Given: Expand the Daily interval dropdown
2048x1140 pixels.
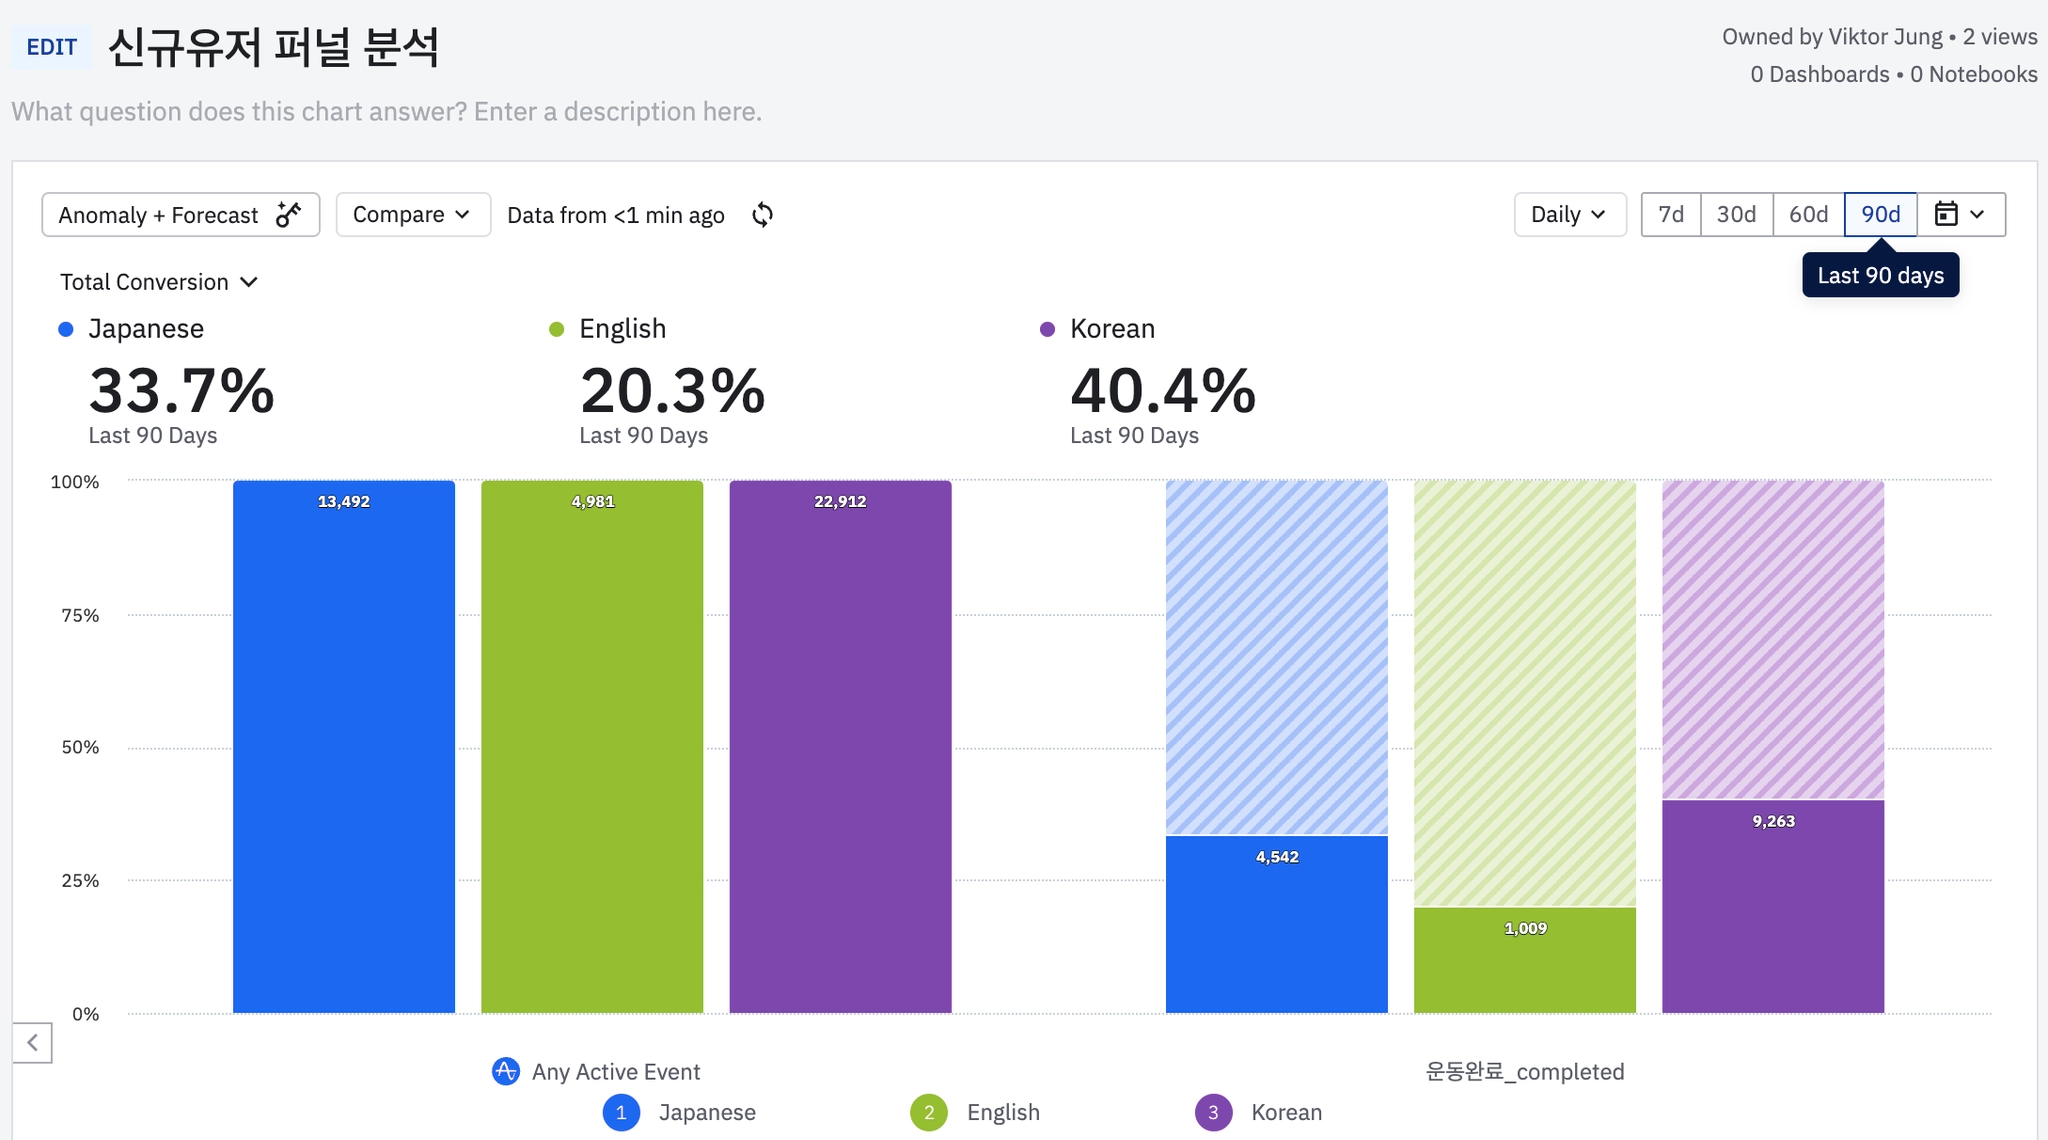Looking at the screenshot, I should pos(1568,214).
